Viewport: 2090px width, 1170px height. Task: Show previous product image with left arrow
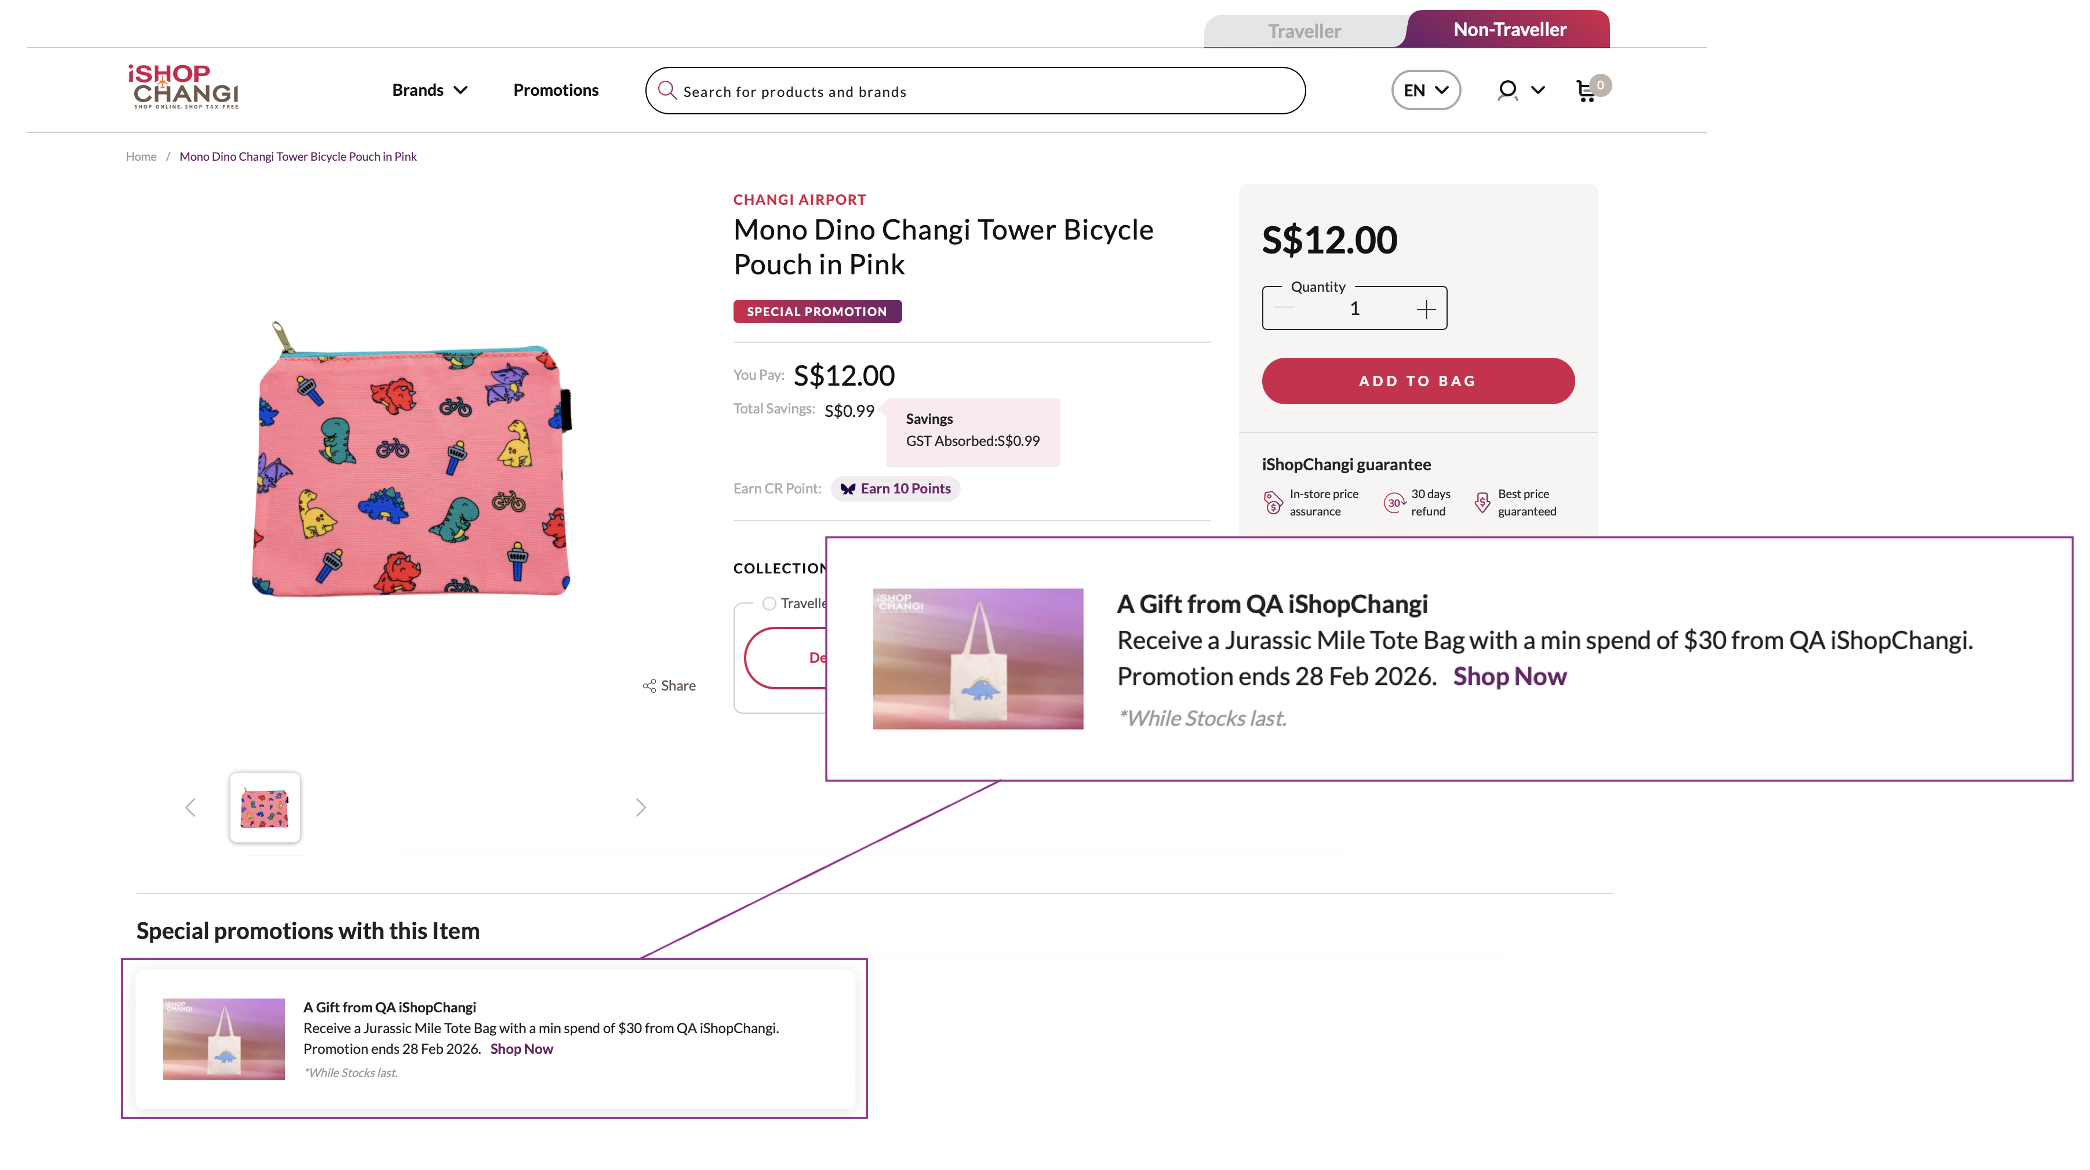click(190, 807)
